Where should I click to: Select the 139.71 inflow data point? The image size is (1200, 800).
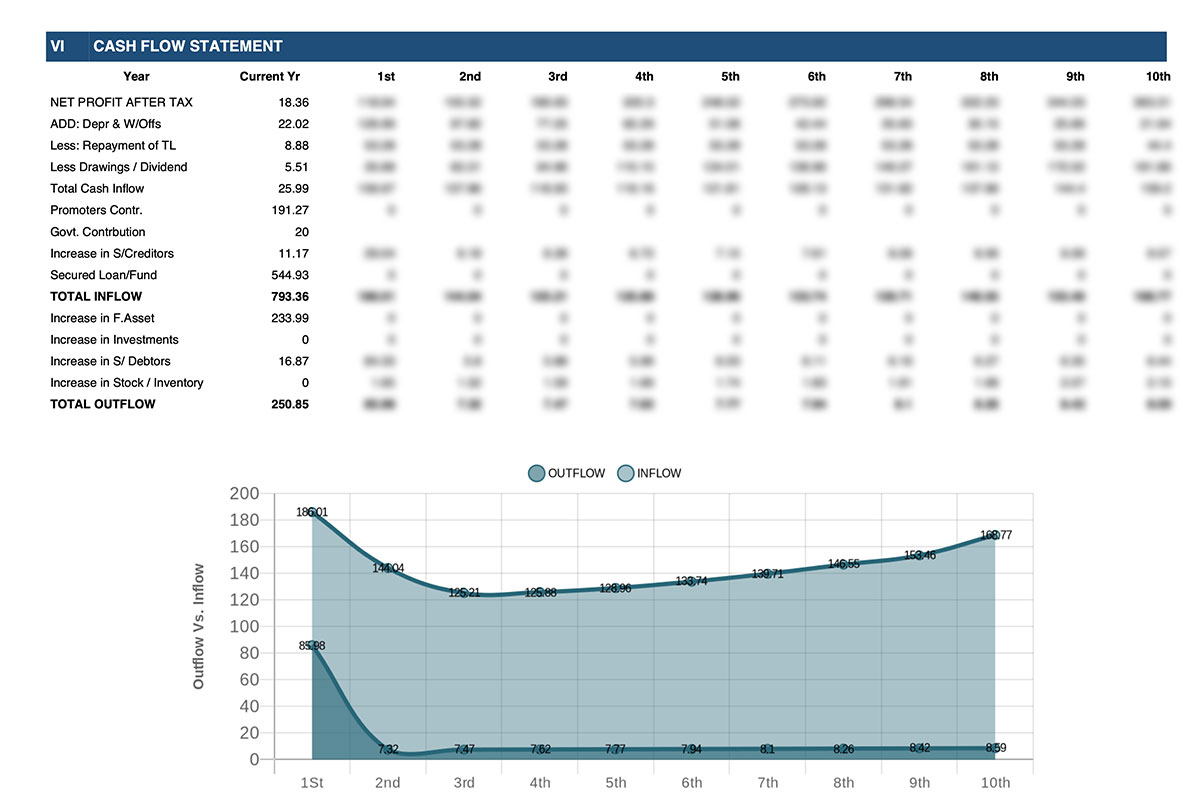pos(768,573)
